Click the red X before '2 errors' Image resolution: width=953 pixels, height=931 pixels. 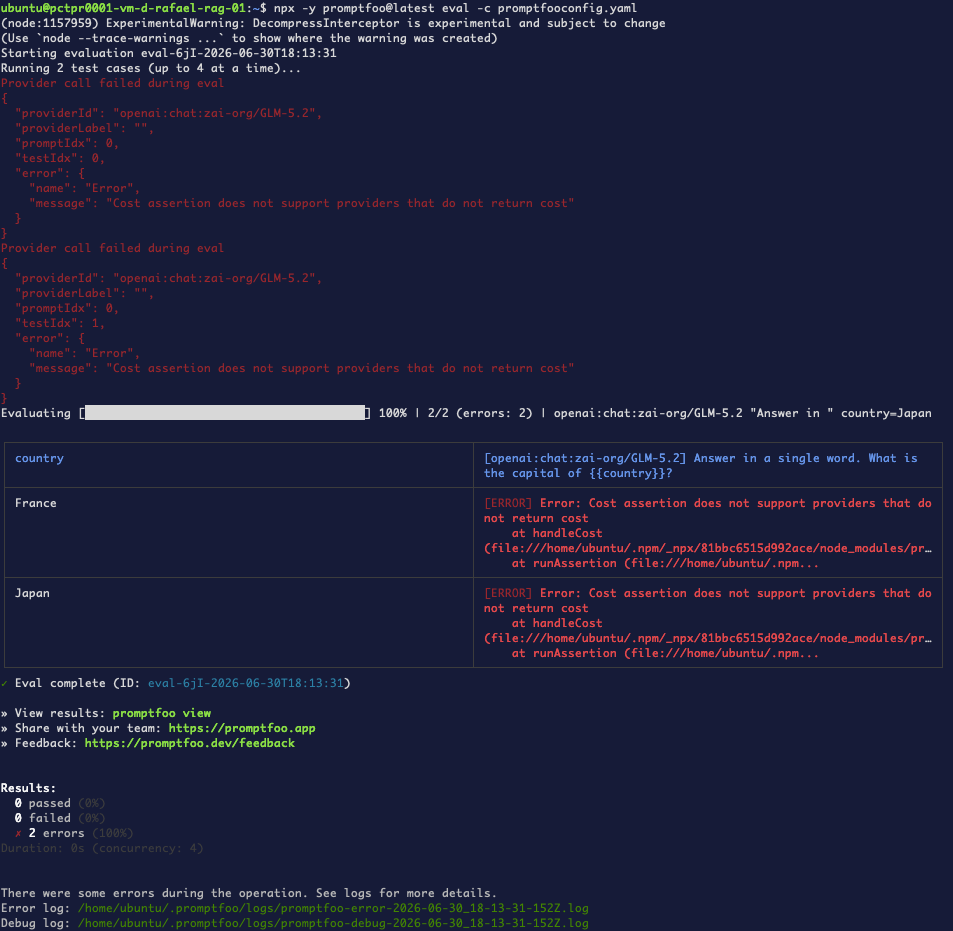click(18, 833)
